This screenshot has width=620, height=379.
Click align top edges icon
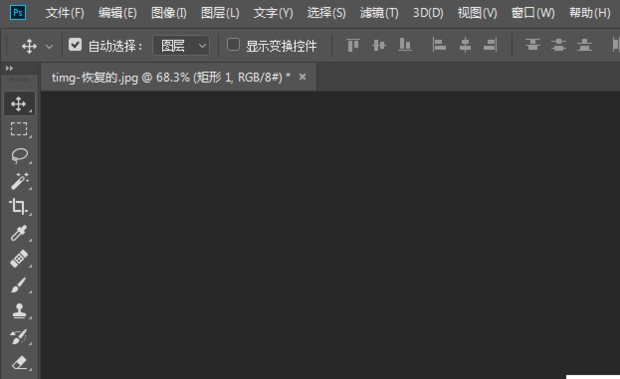tap(353, 45)
